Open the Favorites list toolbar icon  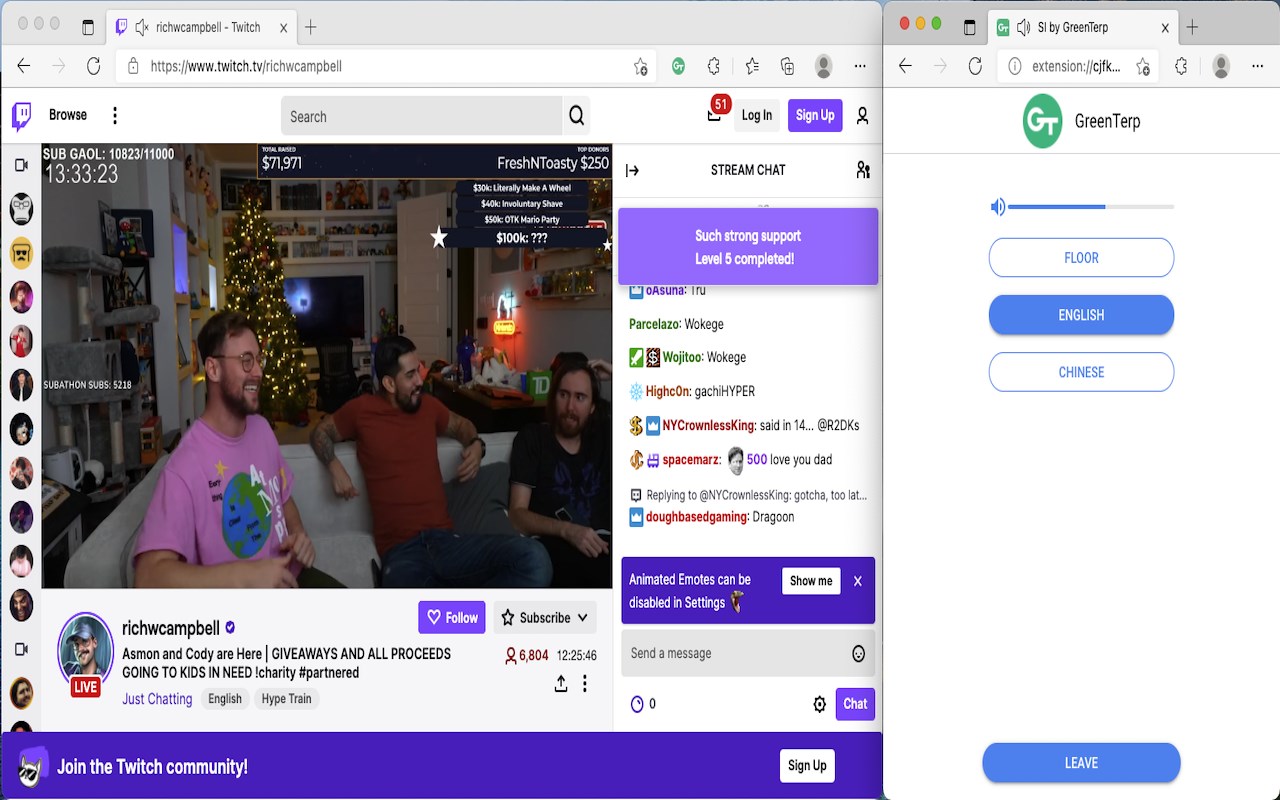click(752, 66)
